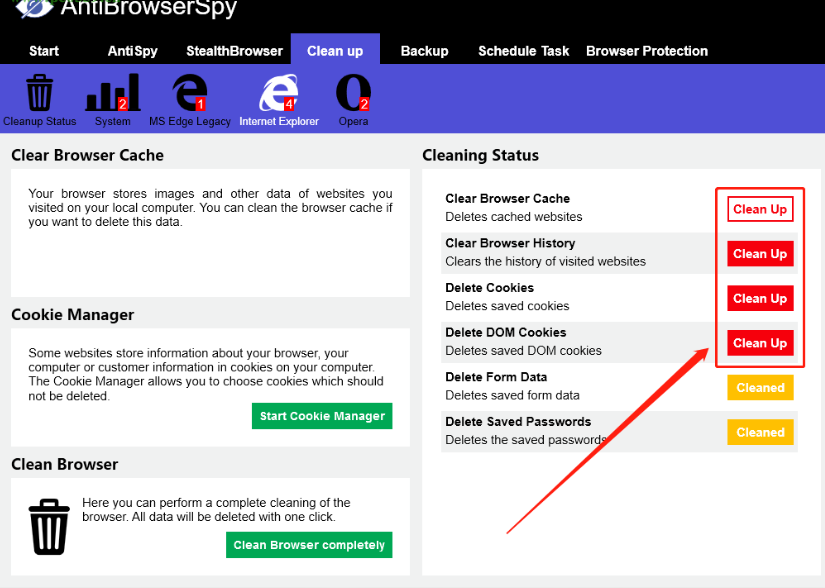This screenshot has width=825, height=588.
Task: Select the MS Edge Legacy browser icon
Action: pyautogui.click(x=189, y=93)
